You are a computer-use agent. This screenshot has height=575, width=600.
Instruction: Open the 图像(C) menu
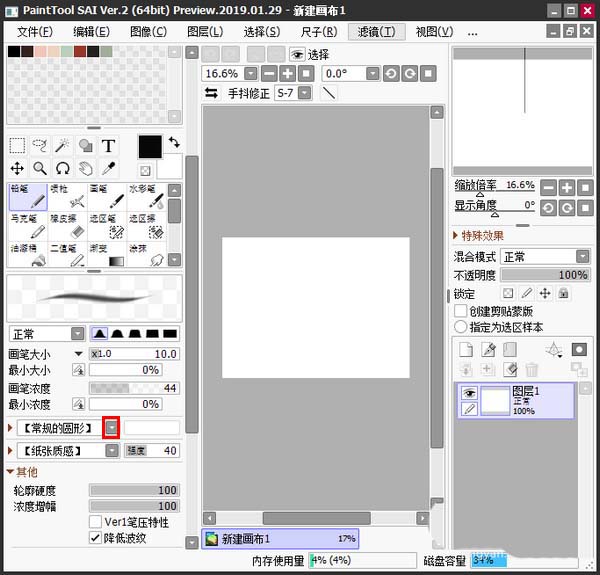tap(148, 32)
